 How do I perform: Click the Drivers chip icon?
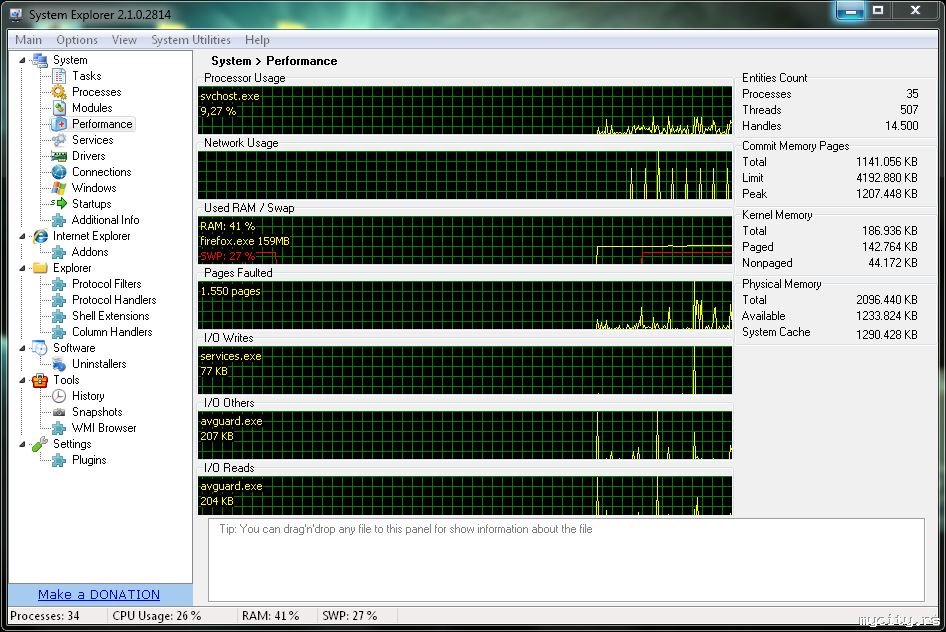tap(59, 156)
